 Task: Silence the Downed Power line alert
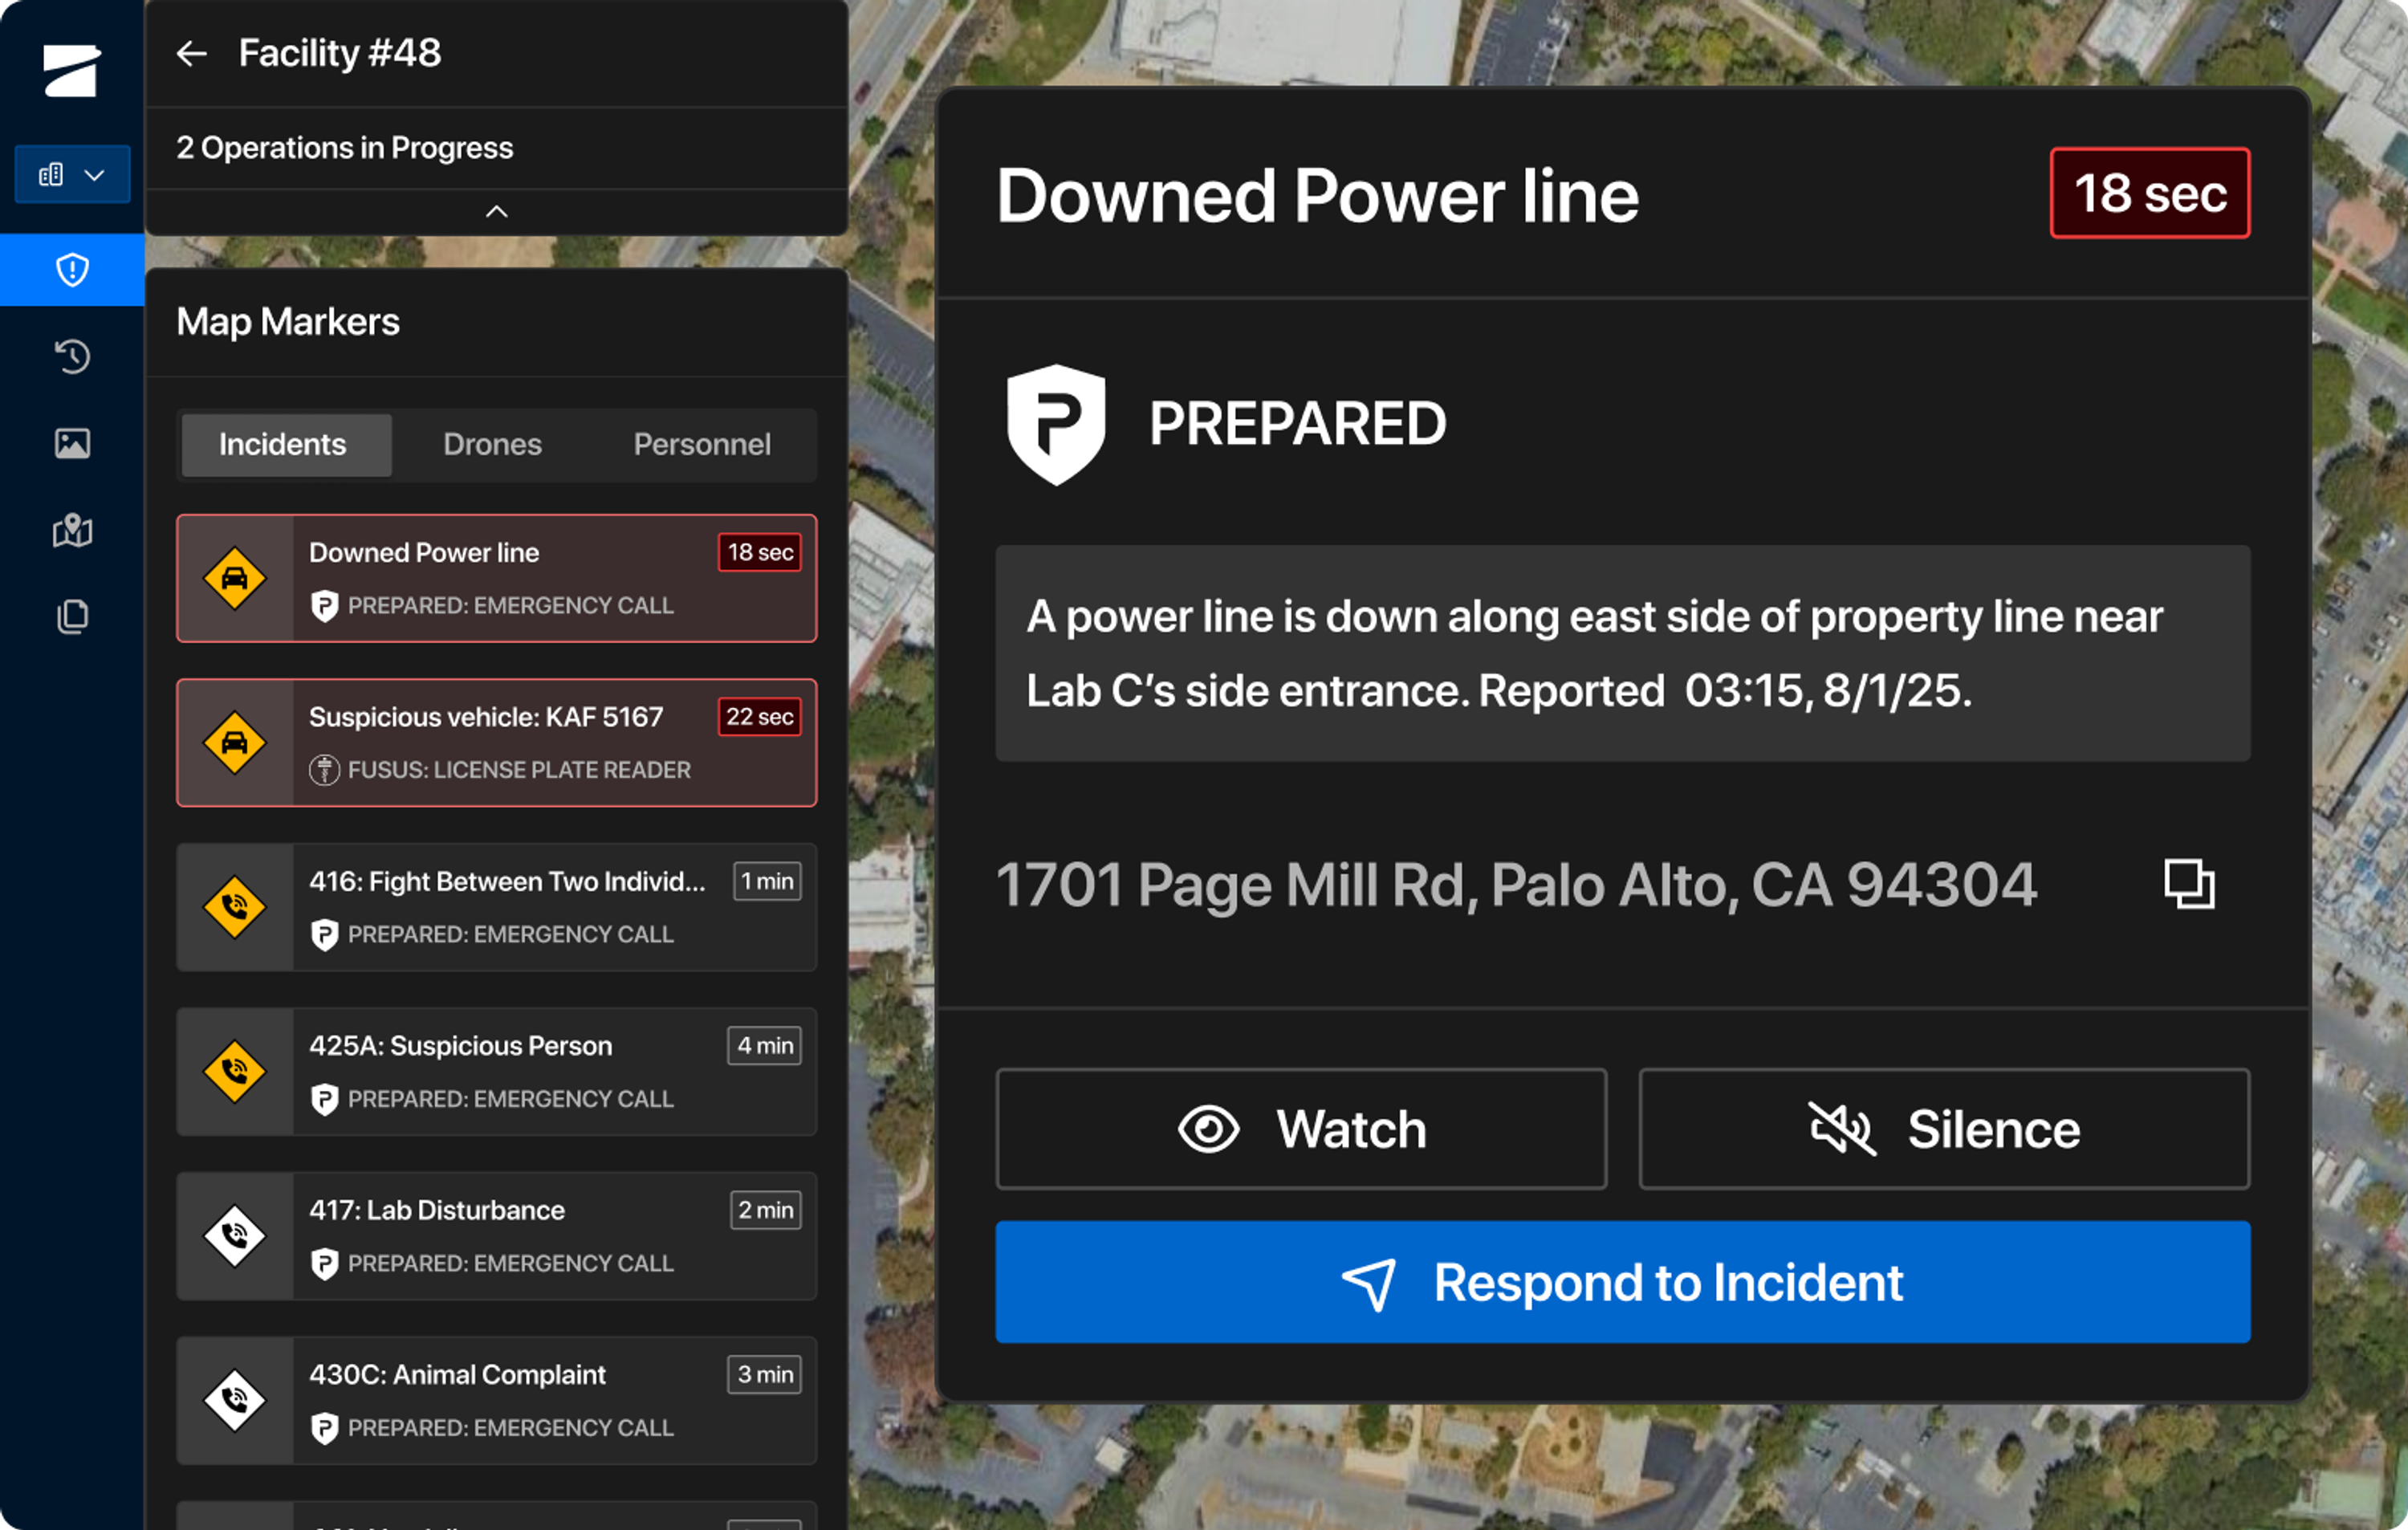pos(1944,1130)
